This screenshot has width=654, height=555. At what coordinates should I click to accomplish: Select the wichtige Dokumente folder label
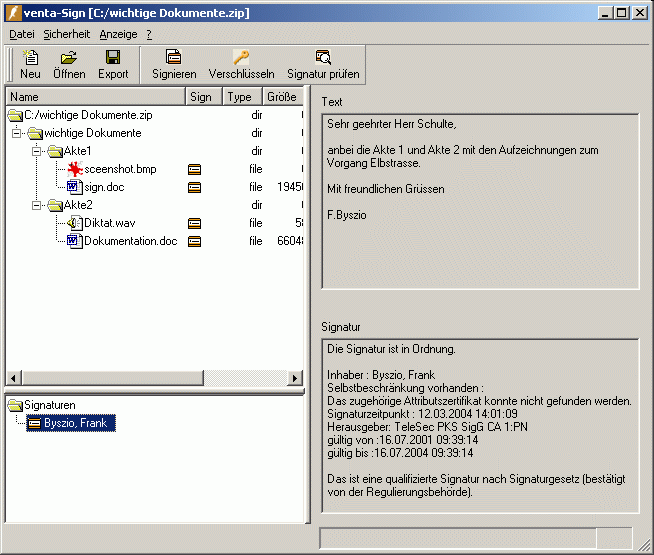(x=93, y=133)
